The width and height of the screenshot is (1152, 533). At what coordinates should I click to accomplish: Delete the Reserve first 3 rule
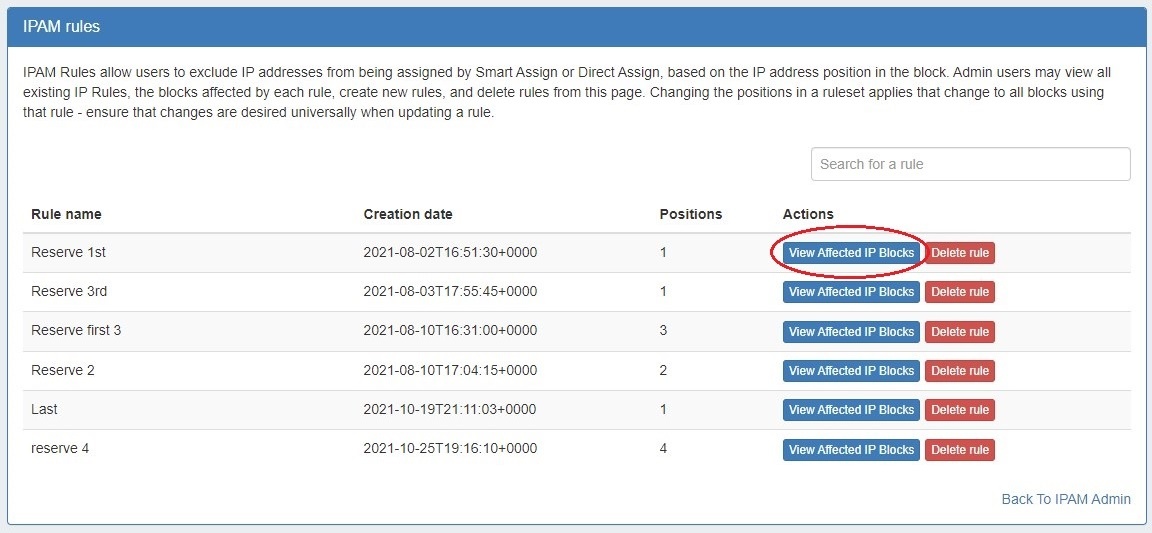coord(959,332)
